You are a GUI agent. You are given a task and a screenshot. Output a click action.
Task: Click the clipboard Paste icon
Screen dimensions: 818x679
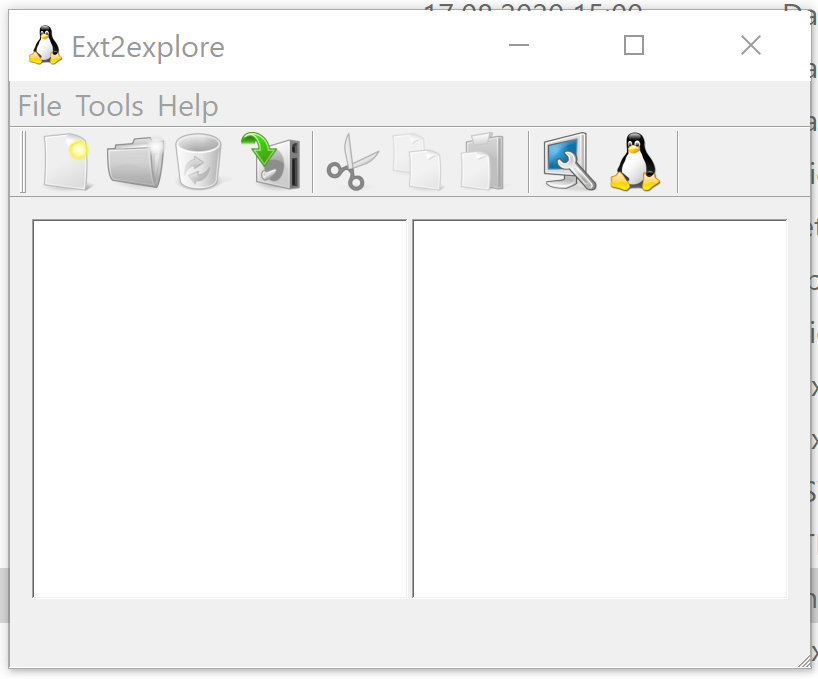coord(483,162)
